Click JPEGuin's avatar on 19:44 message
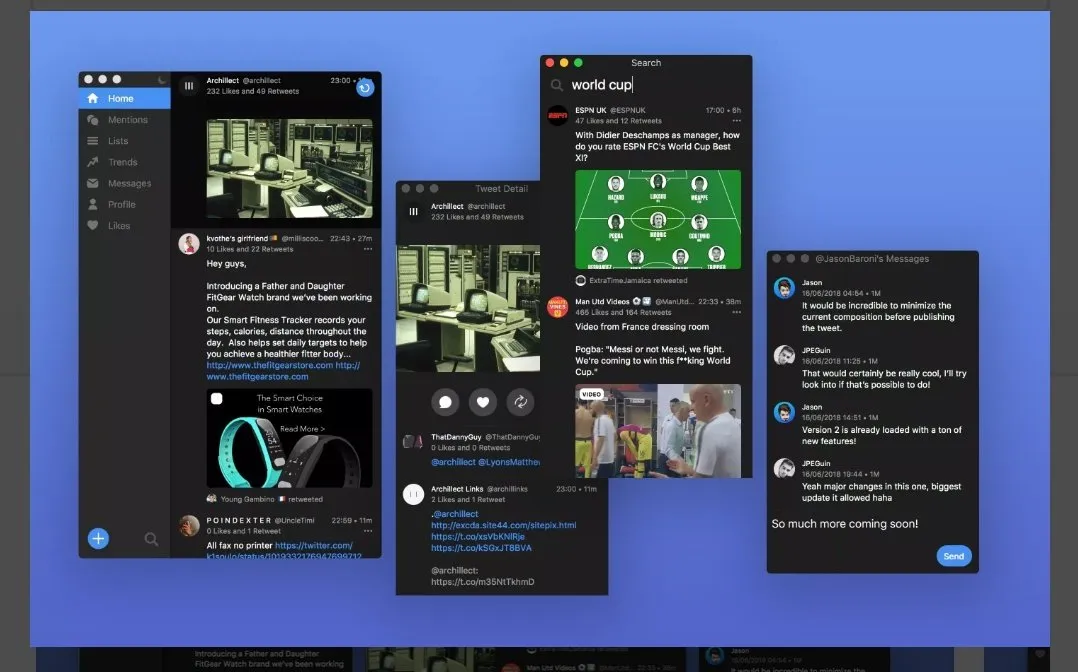This screenshot has height=672, width=1078. click(x=784, y=468)
